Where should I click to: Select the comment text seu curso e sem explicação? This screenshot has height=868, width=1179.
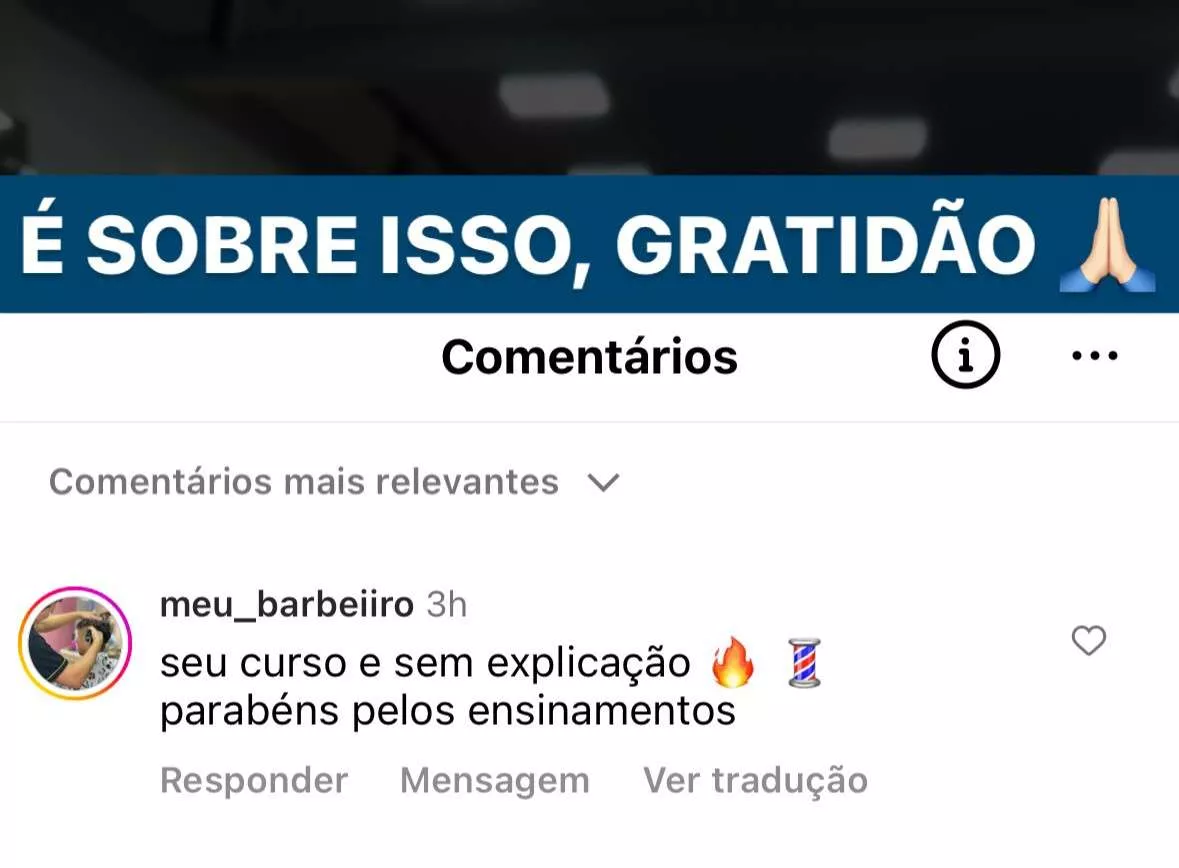point(425,664)
